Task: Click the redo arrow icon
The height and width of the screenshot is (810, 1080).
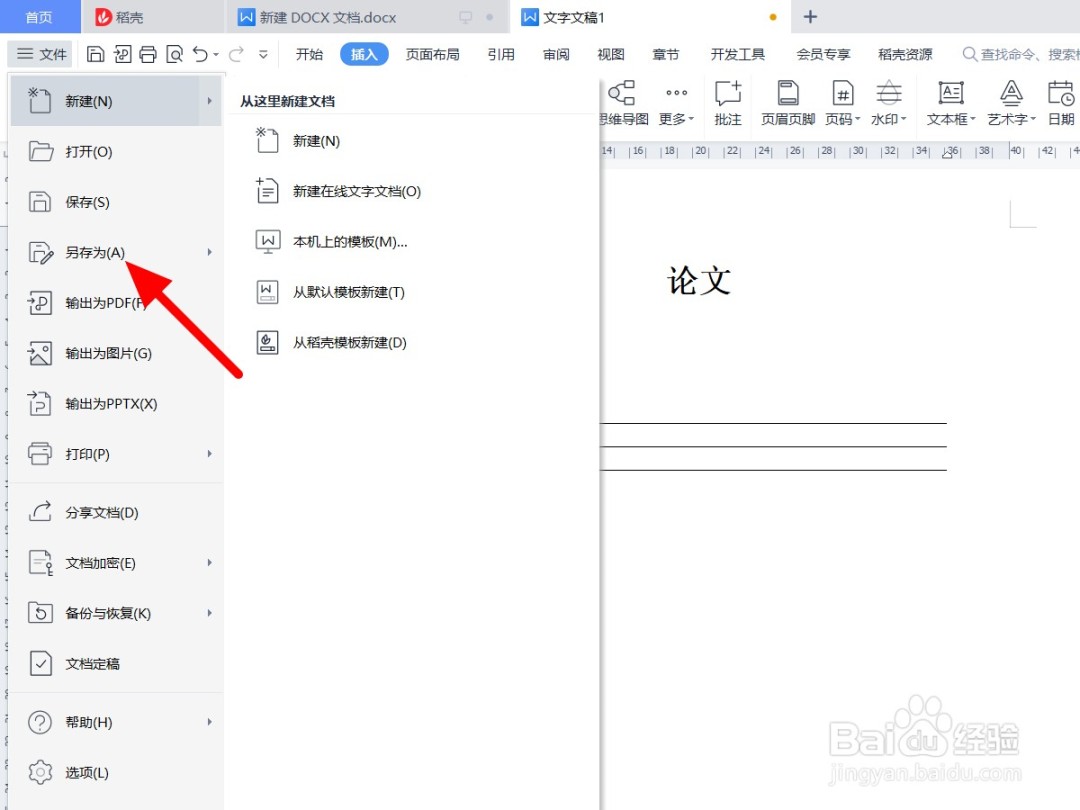Action: coord(236,54)
